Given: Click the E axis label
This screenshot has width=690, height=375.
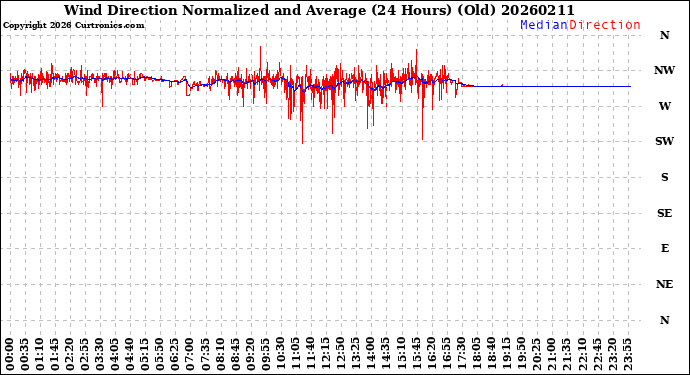Looking at the screenshot, I should click(x=664, y=248).
